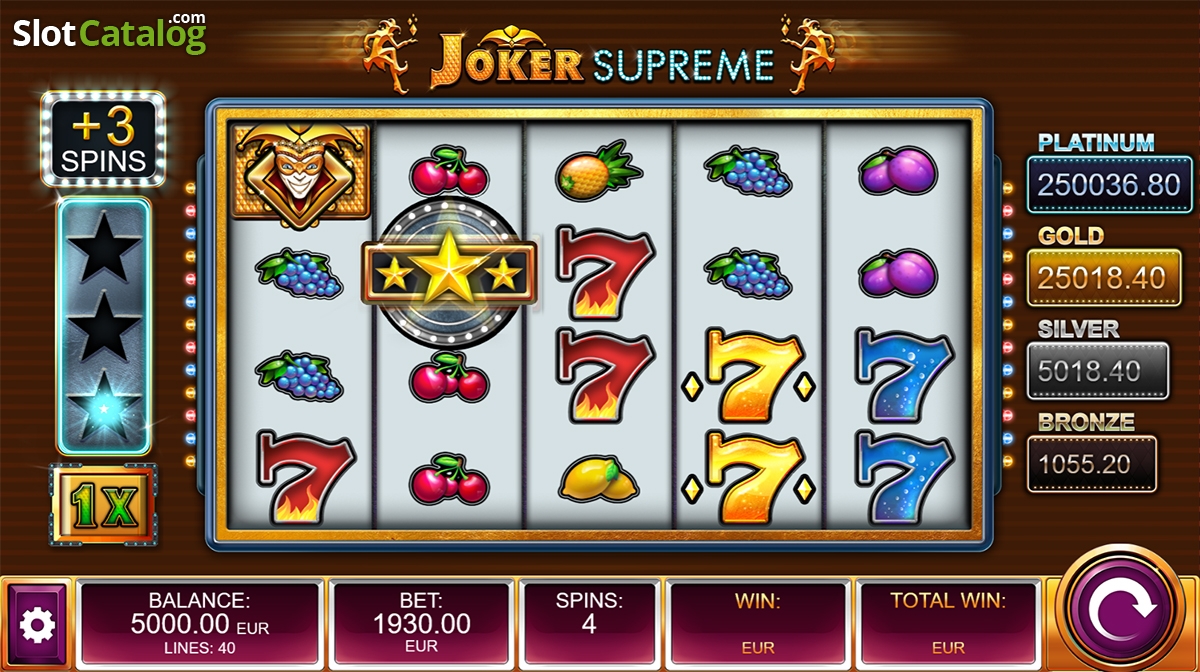Open the Bet amount panel

coord(422,622)
